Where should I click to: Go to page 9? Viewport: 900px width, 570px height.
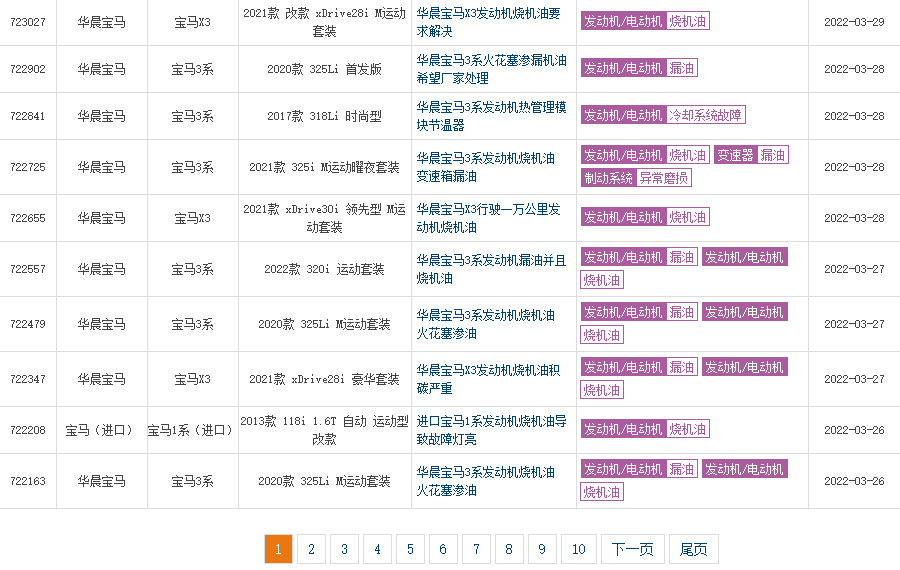pyautogui.click(x=542, y=549)
